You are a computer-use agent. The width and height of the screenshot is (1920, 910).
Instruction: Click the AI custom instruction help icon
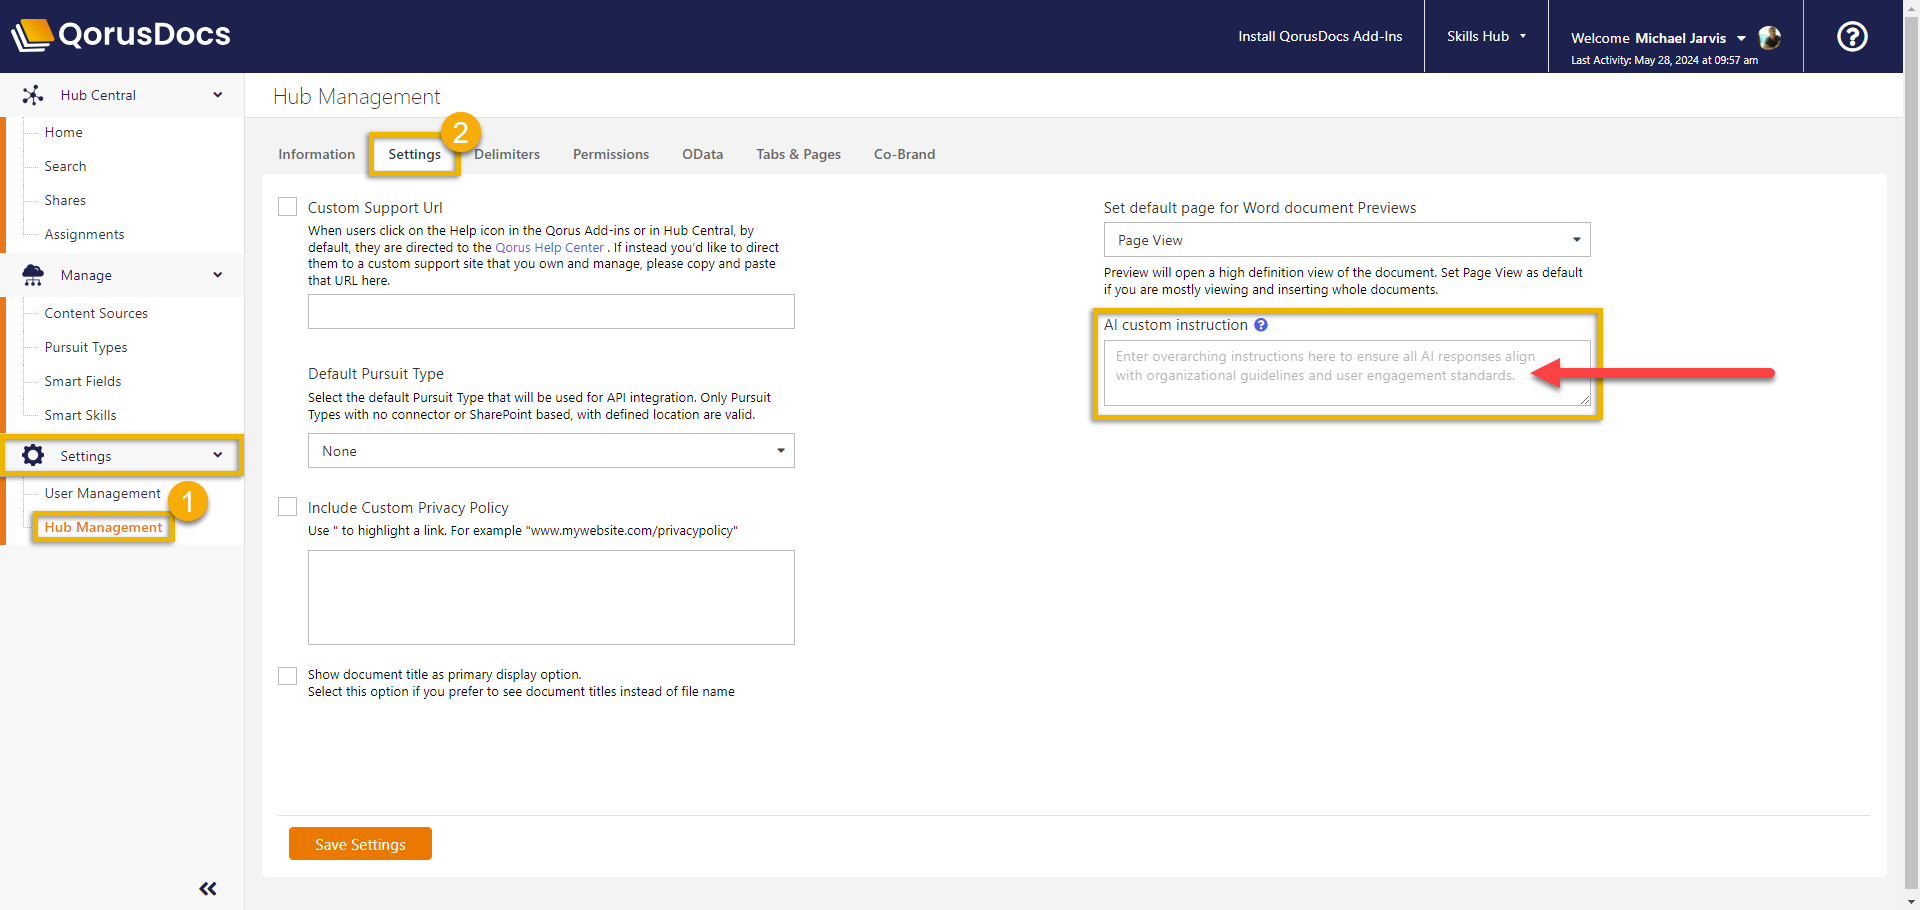1261,325
